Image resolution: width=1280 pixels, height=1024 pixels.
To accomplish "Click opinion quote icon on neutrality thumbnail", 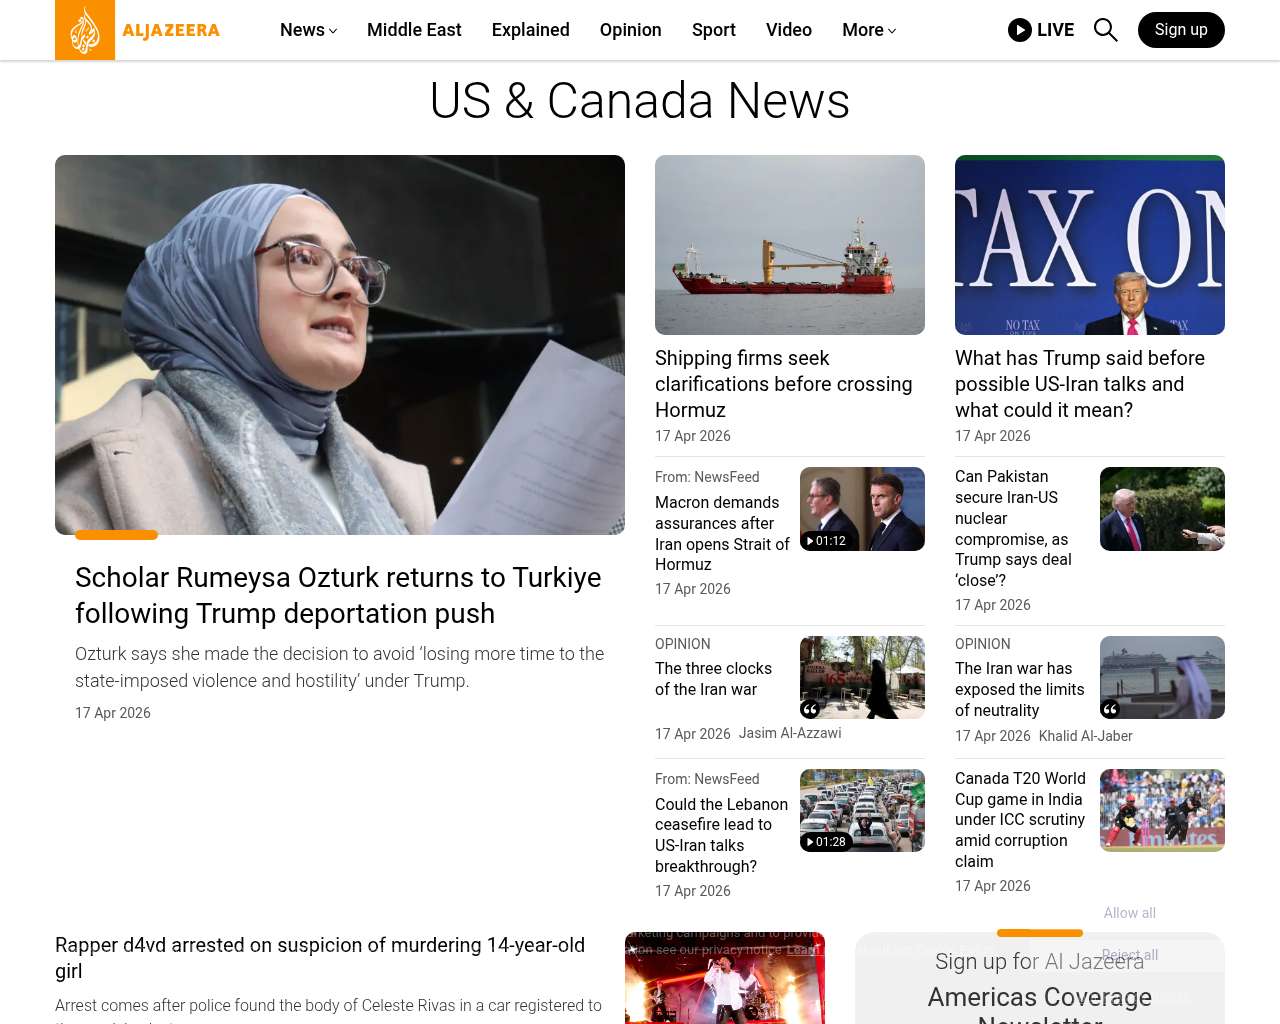I will click(1110, 709).
